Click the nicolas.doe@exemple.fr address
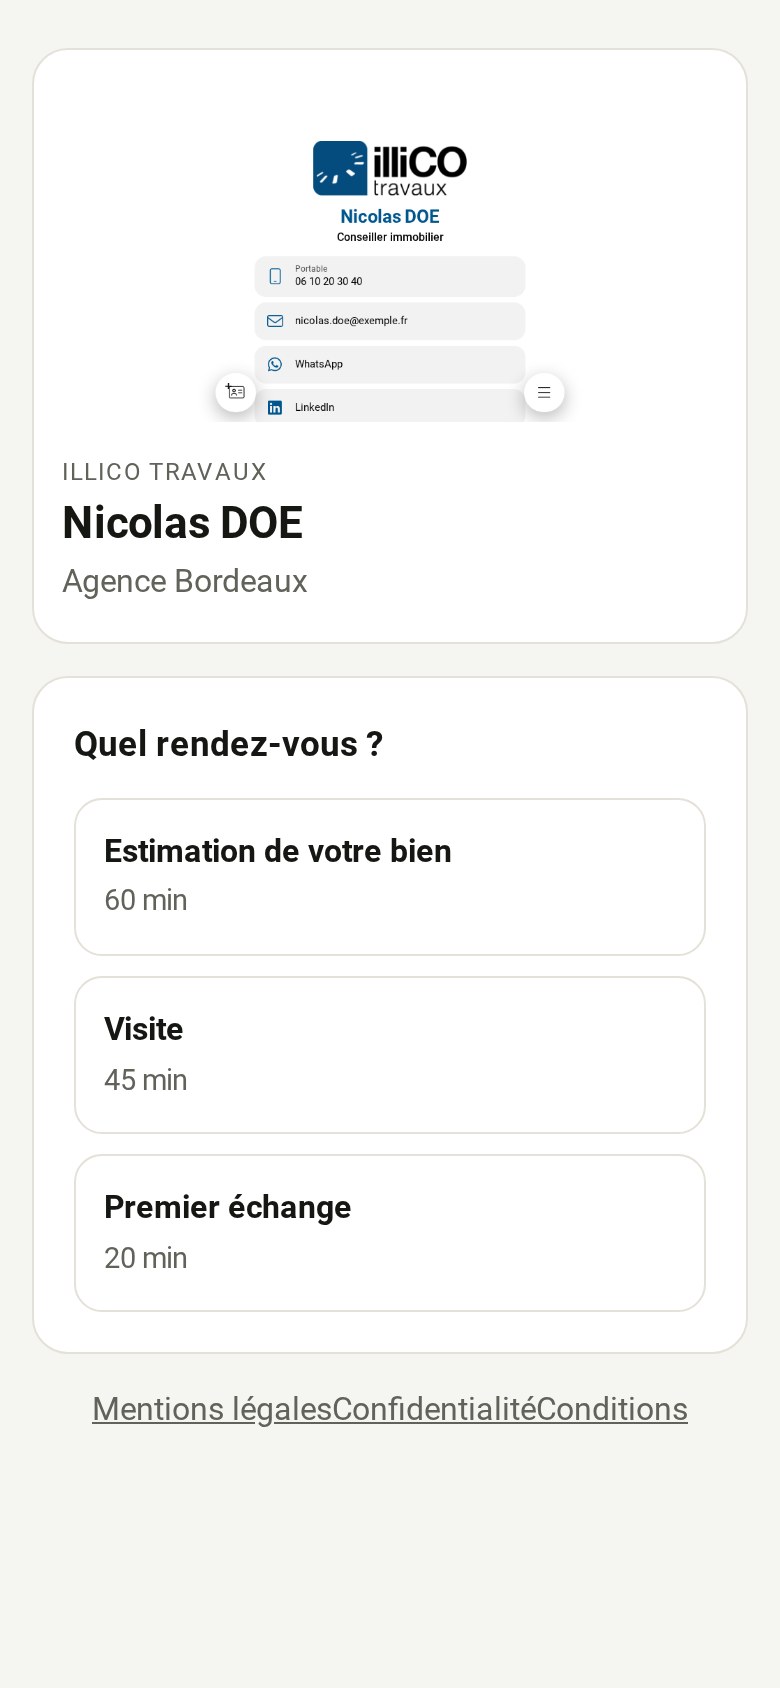Viewport: 780px width, 1688px height. (351, 321)
